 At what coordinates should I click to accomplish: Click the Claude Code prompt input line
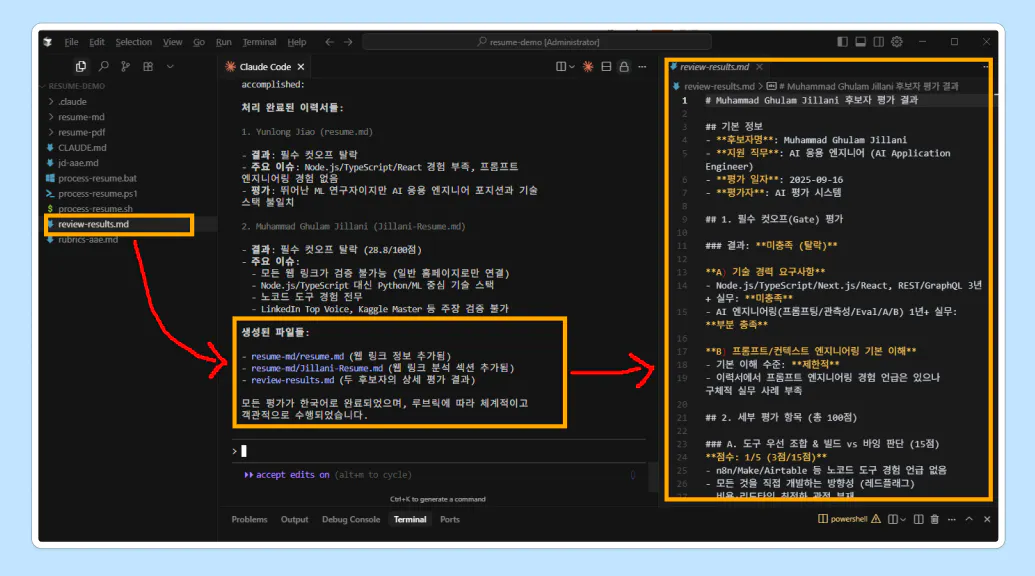(x=438, y=451)
